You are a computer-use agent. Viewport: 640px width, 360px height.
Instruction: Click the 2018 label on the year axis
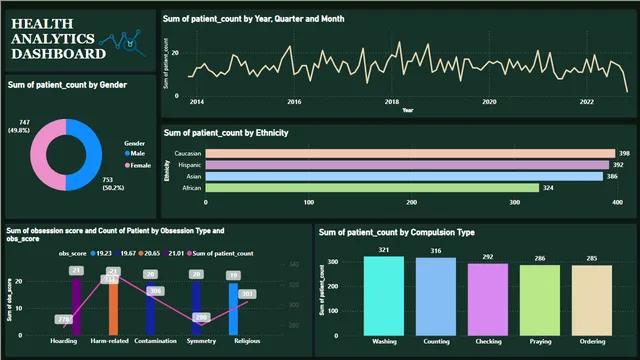[392, 102]
